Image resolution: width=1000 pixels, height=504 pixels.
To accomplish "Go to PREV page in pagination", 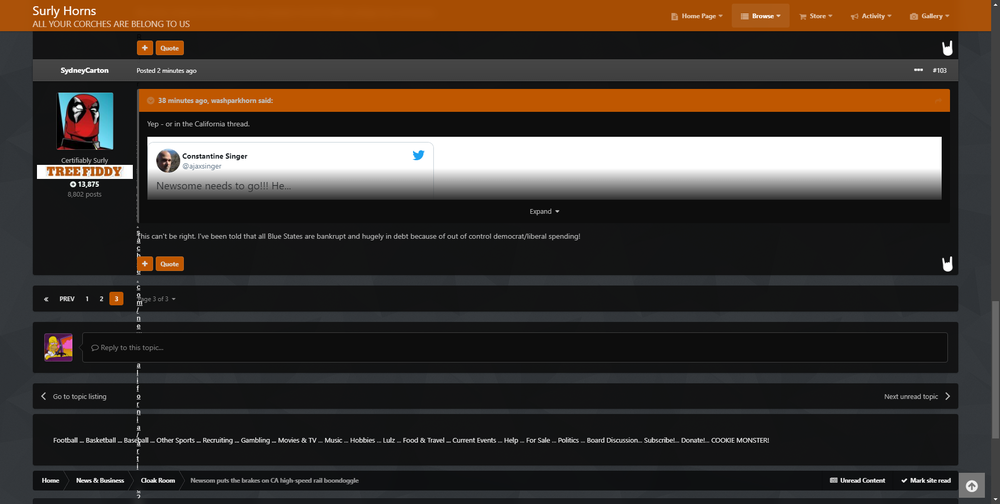I will (67, 299).
